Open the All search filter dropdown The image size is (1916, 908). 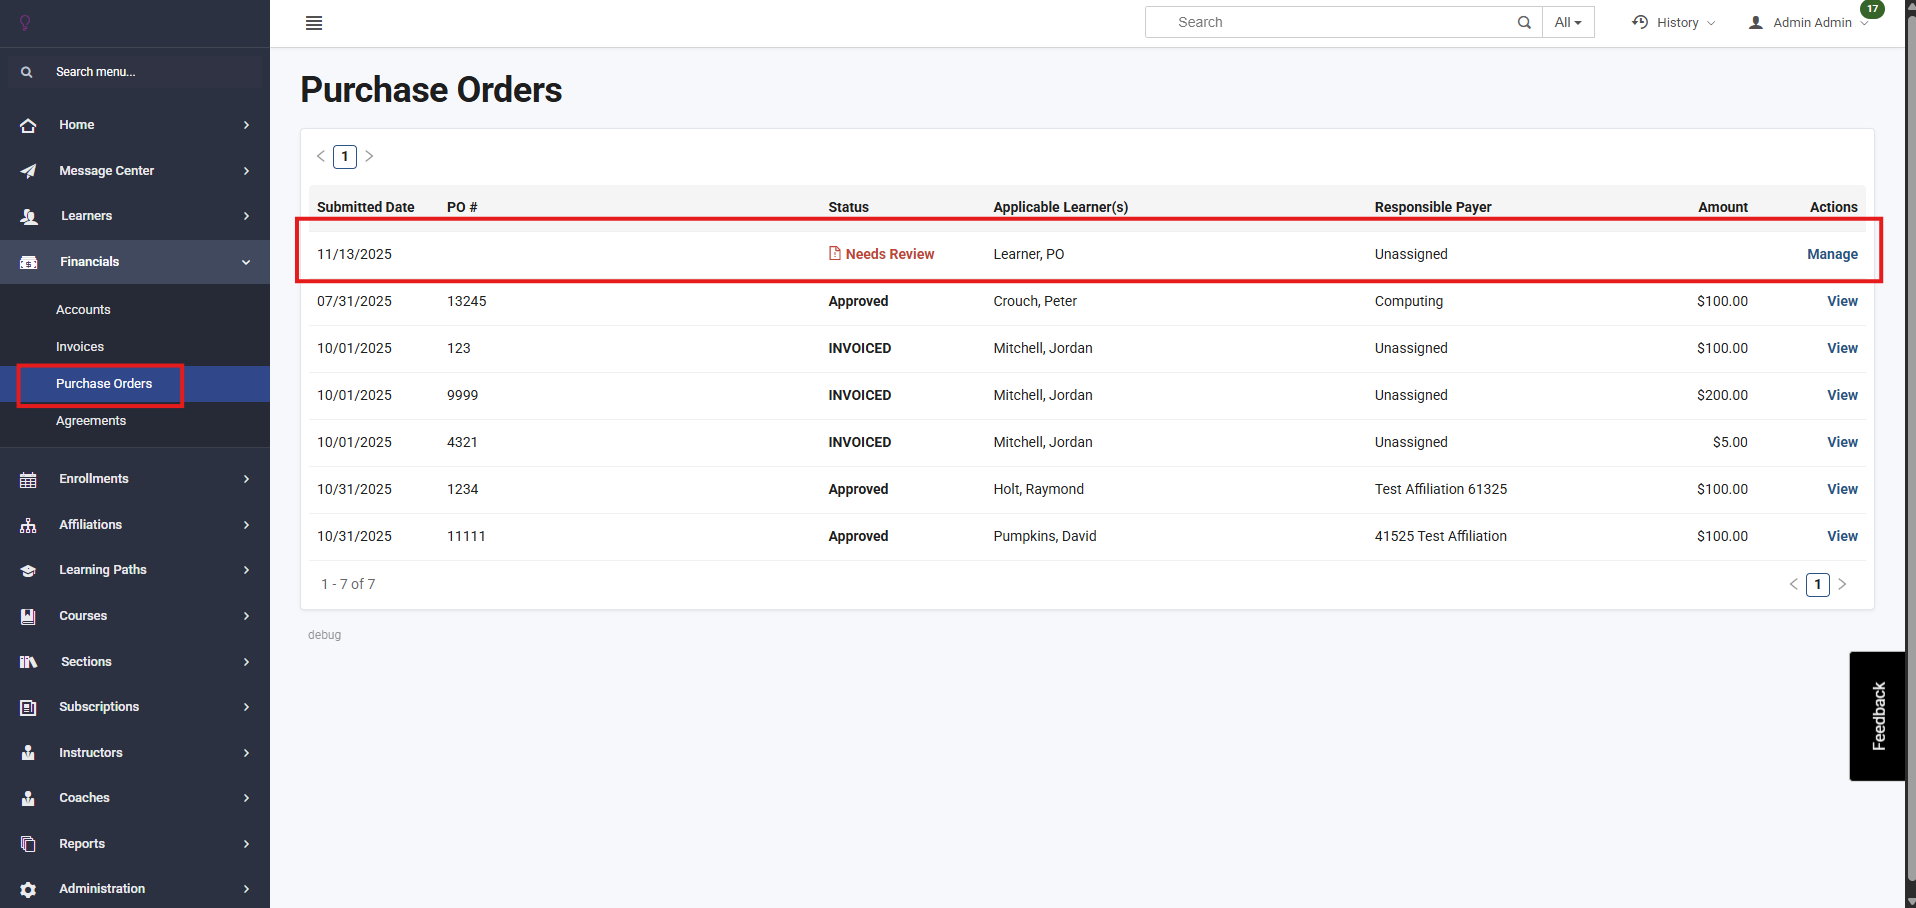1568,22
